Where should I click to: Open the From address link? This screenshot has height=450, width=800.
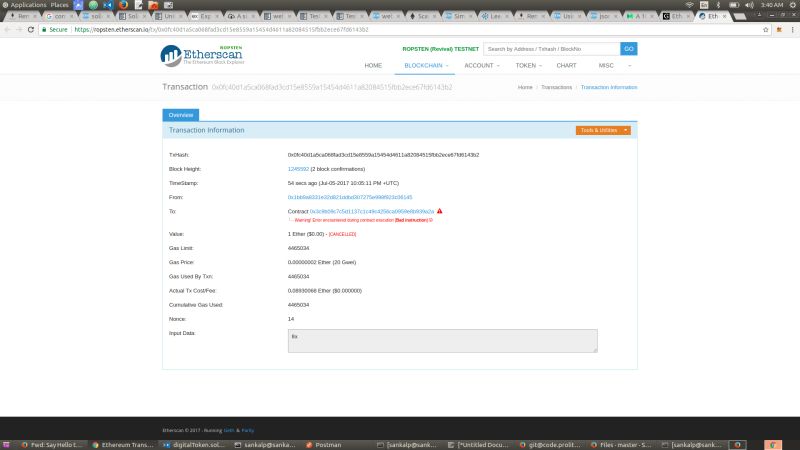pyautogui.click(x=350, y=197)
